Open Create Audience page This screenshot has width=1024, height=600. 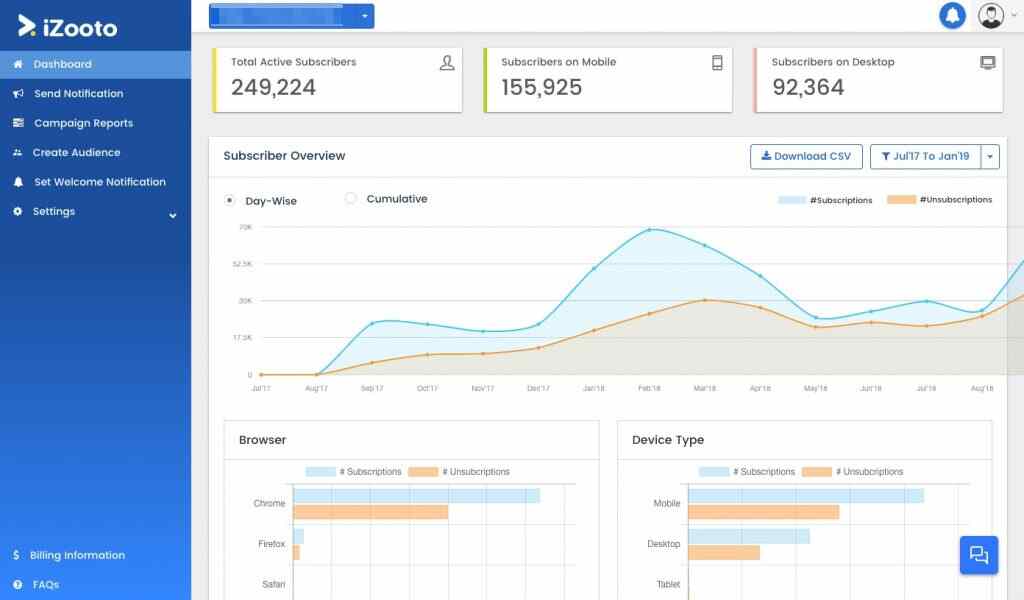[76, 153]
